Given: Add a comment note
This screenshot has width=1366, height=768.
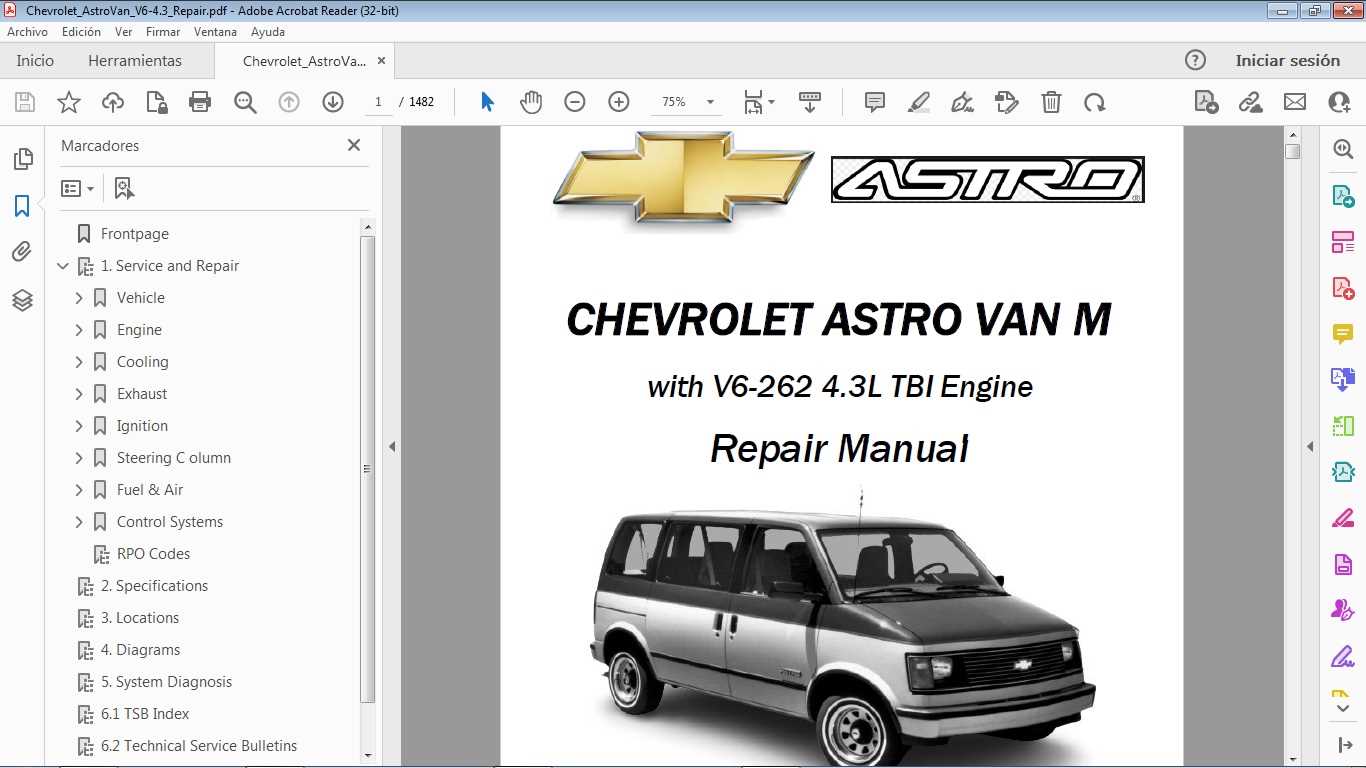Looking at the screenshot, I should click(875, 102).
